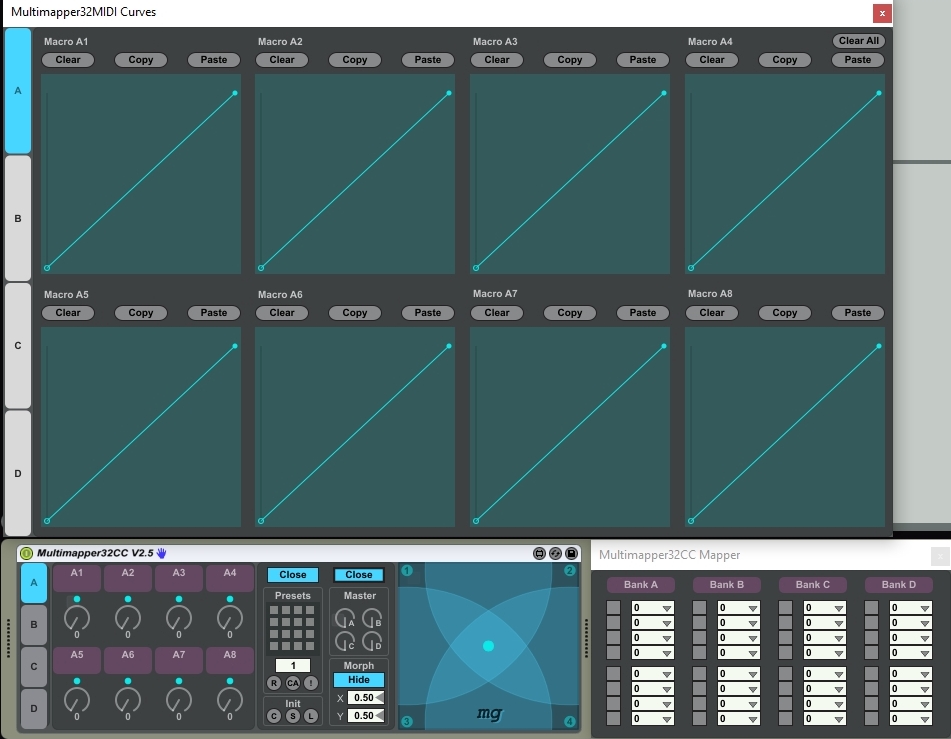This screenshot has width=951, height=739.
Task: Click the device activator power icon
Action: coord(27,553)
